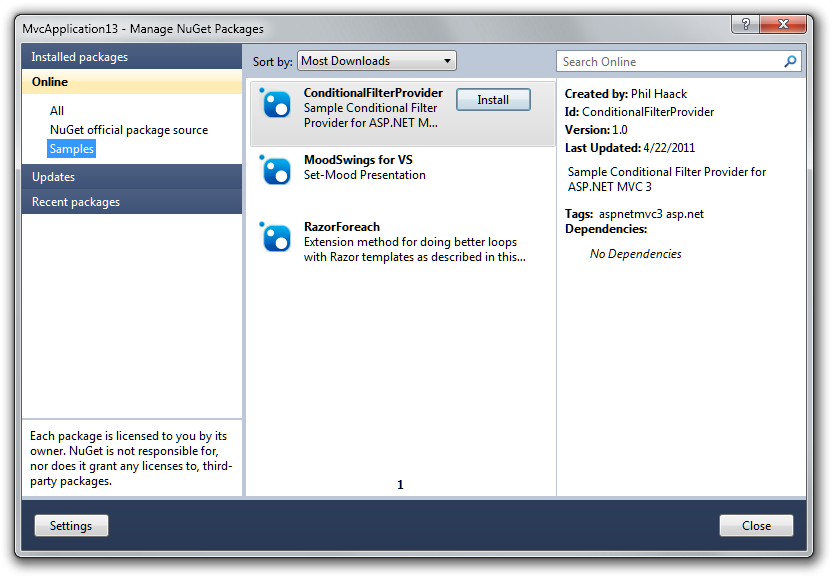Click in the Search Online field

click(668, 62)
